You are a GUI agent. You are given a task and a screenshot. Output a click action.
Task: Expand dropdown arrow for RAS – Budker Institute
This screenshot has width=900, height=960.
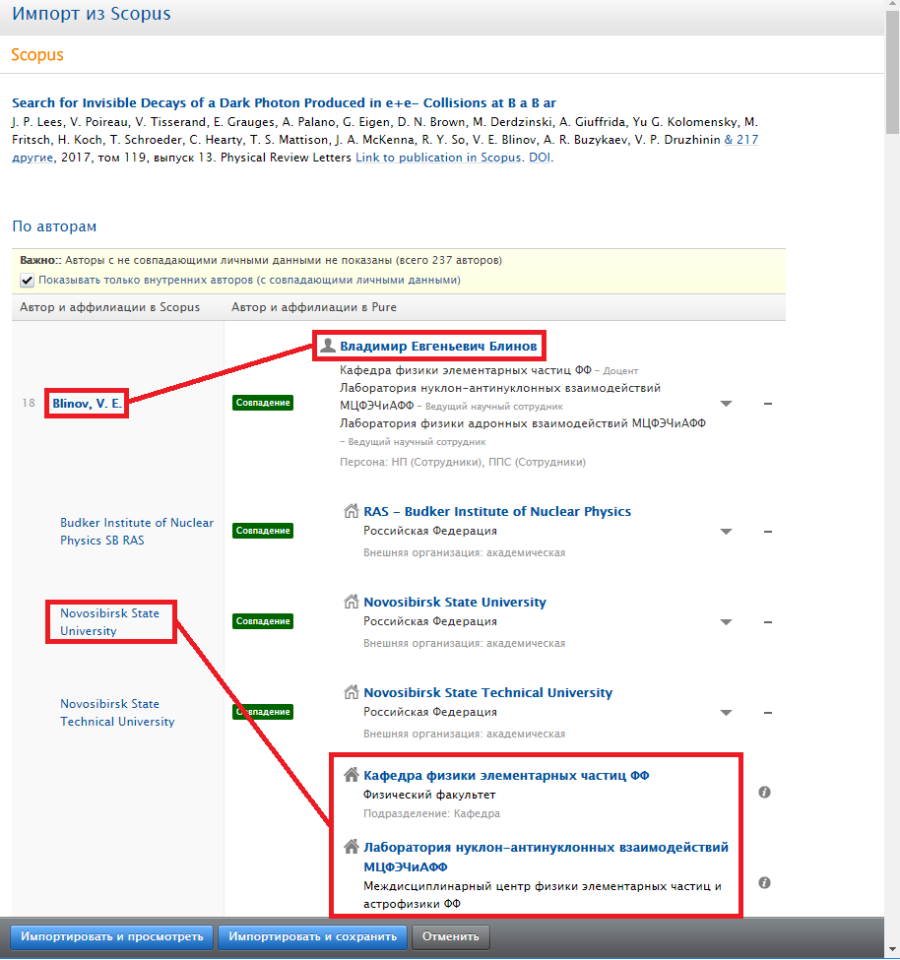[727, 531]
